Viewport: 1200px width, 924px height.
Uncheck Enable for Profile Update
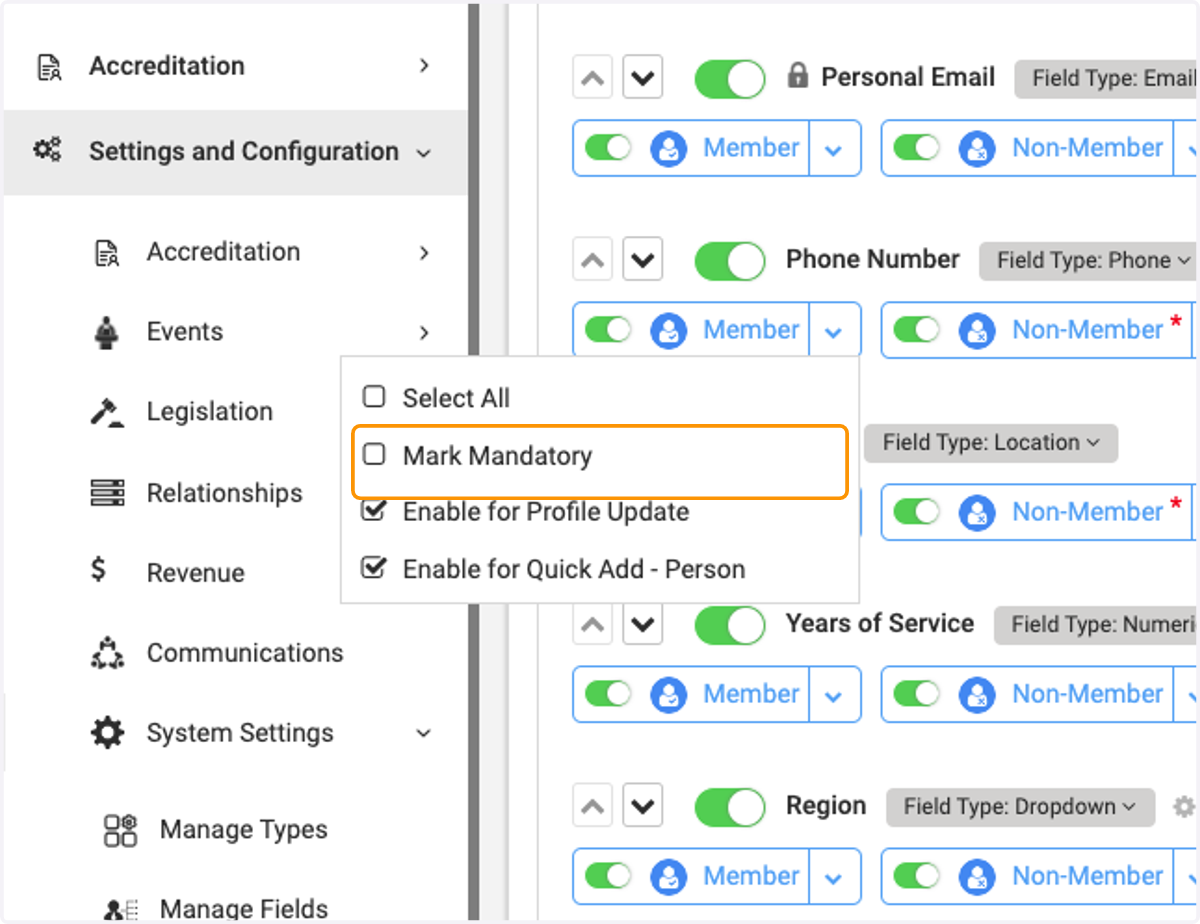click(374, 511)
